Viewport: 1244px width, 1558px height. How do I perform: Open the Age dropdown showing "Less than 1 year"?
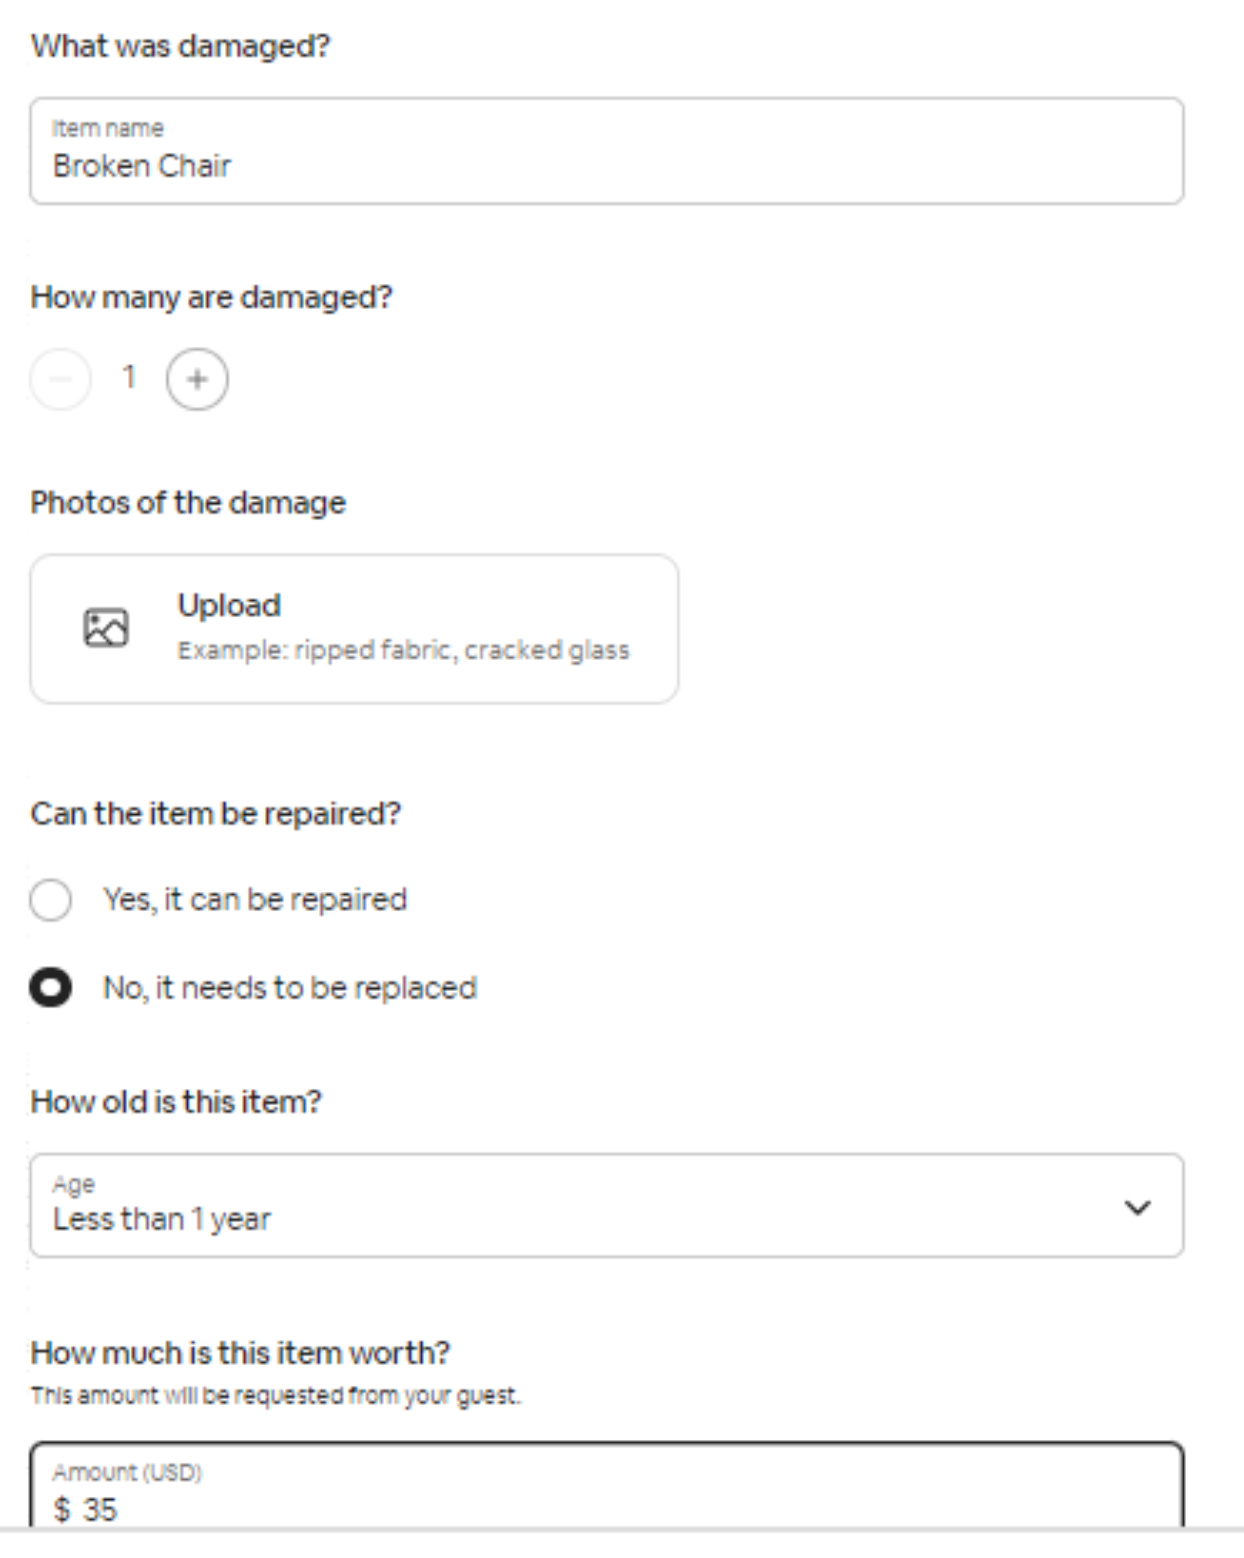pos(606,1205)
